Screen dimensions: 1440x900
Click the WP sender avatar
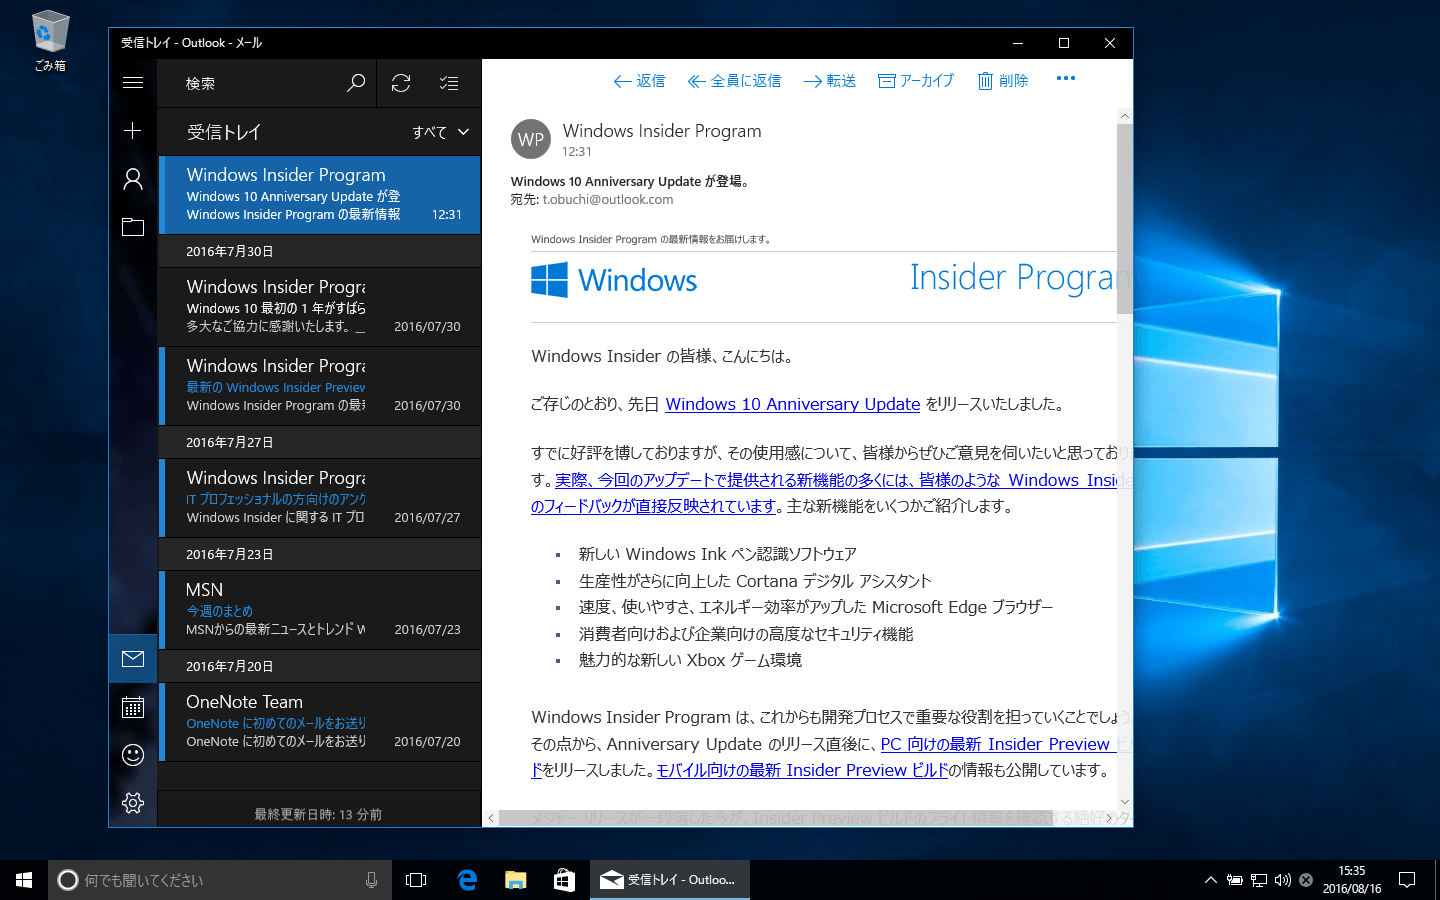[x=531, y=139]
